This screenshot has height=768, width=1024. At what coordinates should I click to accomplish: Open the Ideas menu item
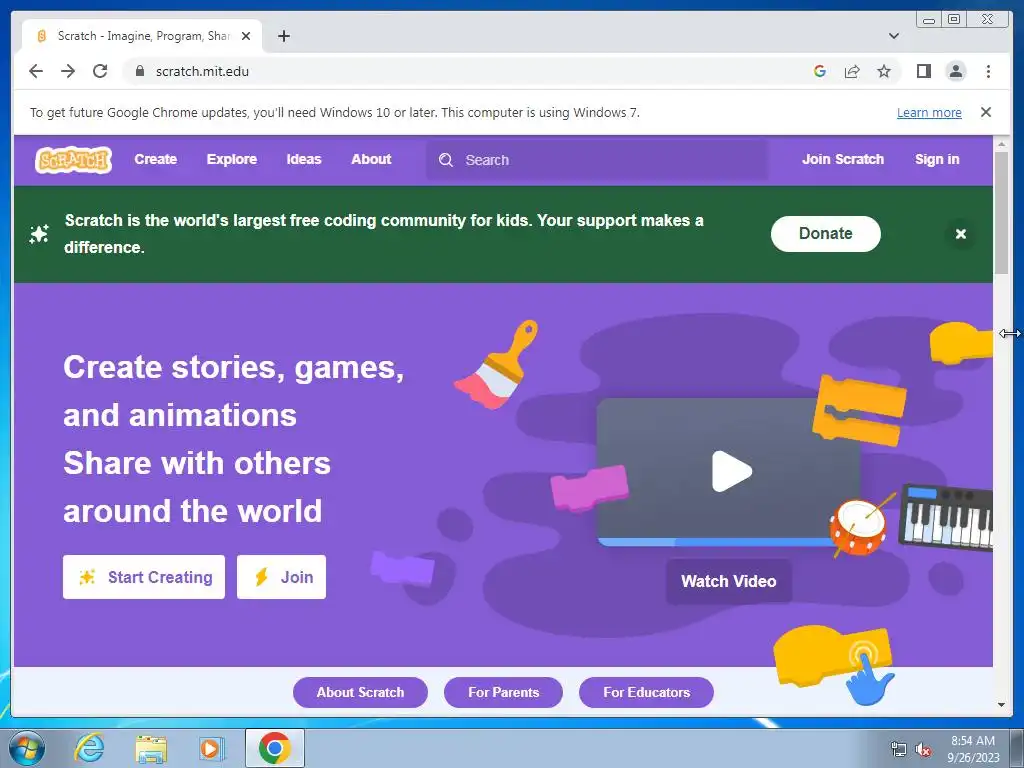(304, 159)
